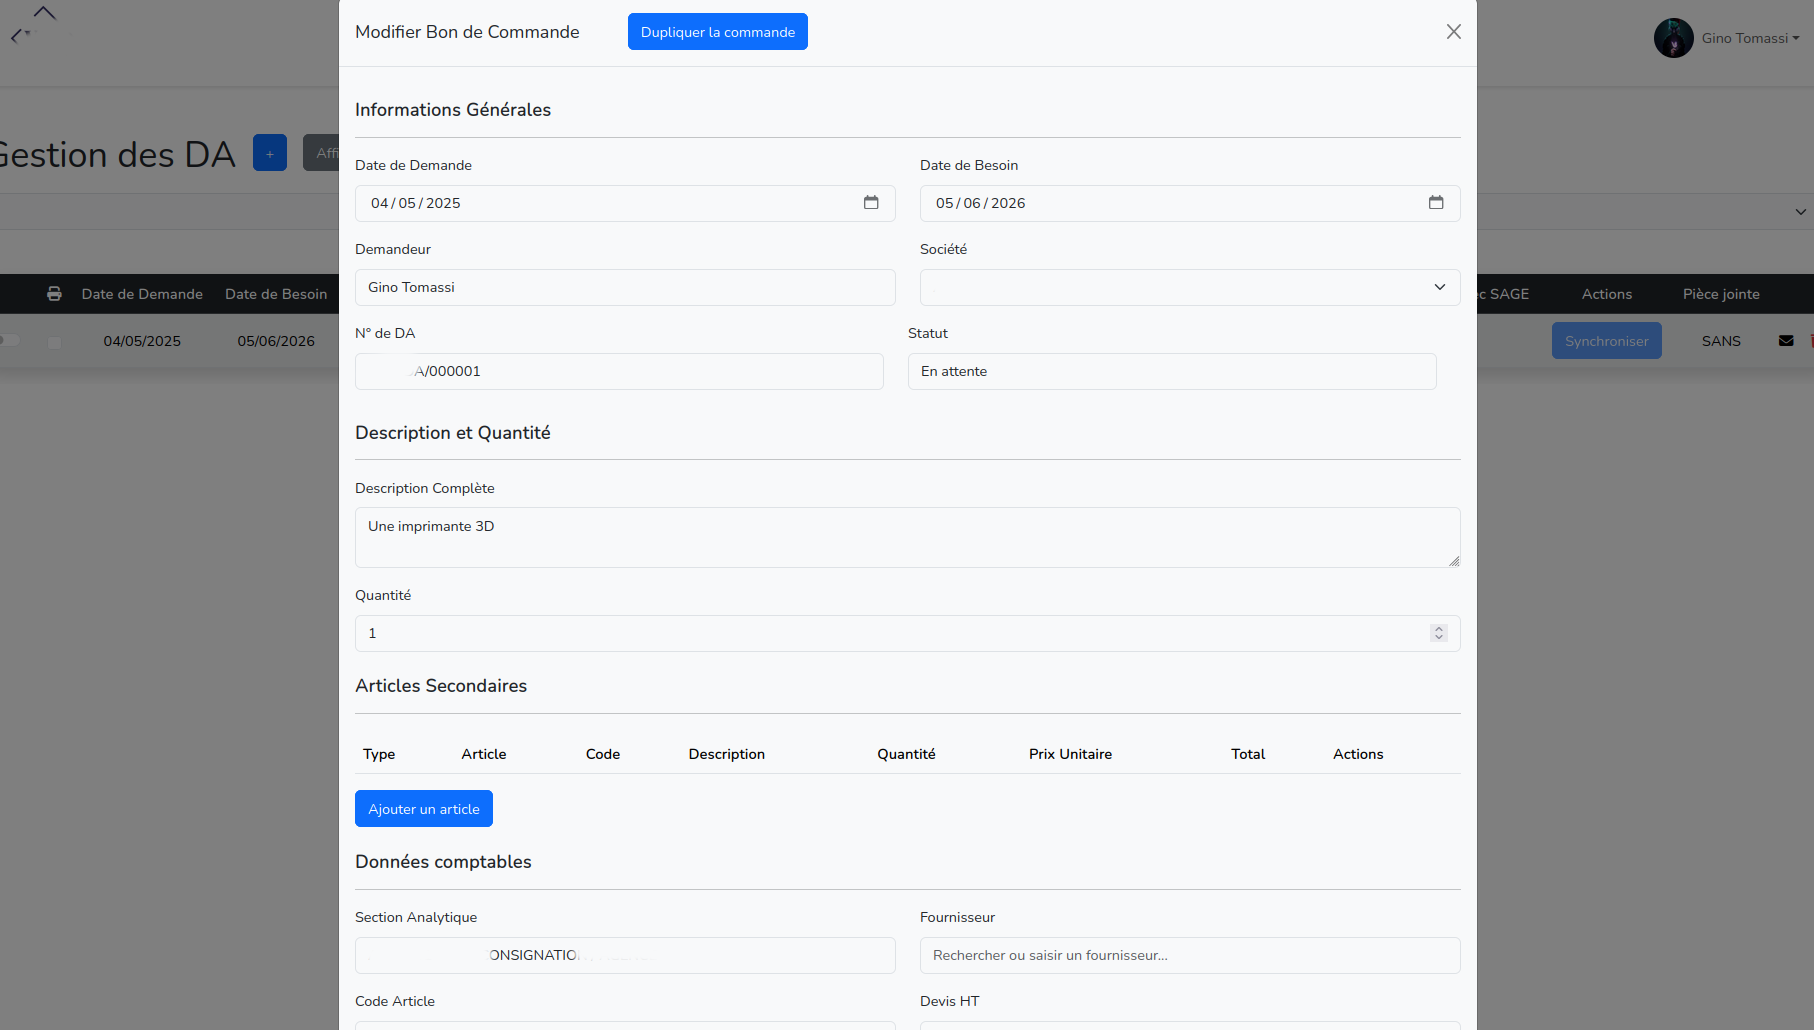1814x1030 pixels.
Task: Click the Fournisseur search field
Action: pos(1189,955)
